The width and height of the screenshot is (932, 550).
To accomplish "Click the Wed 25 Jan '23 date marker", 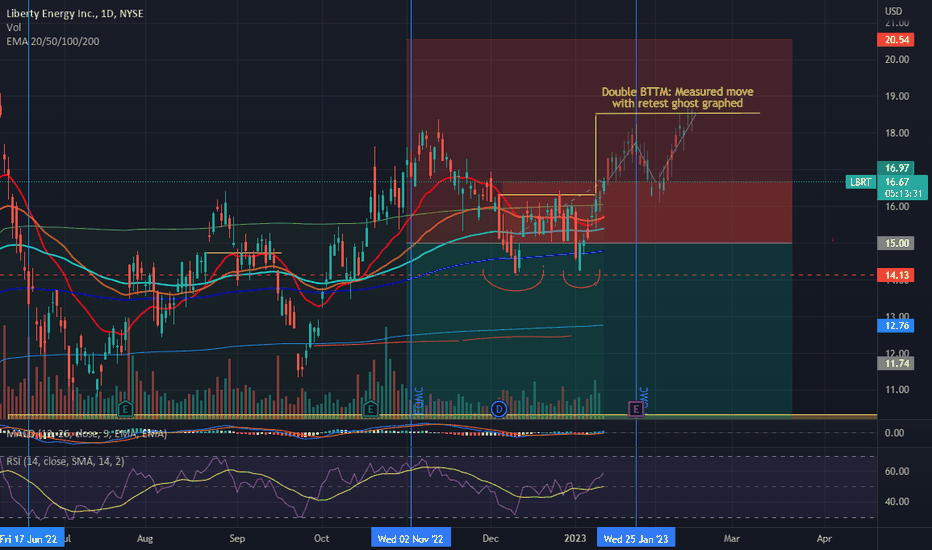I will 636,539.
